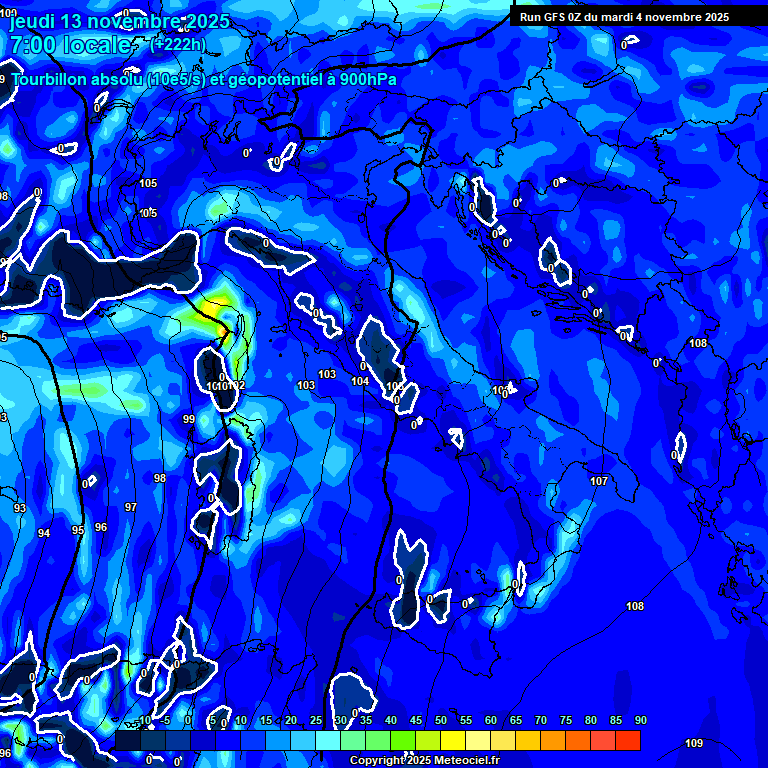Click the 107 geopotential contour label
768x768 pixels.
[x=599, y=482]
